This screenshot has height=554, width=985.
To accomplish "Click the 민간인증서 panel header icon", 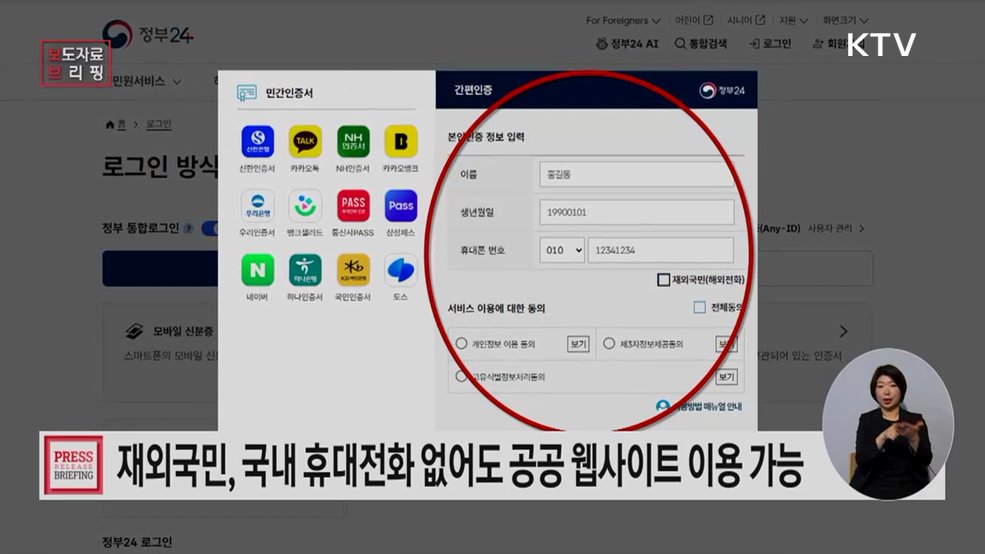I will [x=247, y=93].
